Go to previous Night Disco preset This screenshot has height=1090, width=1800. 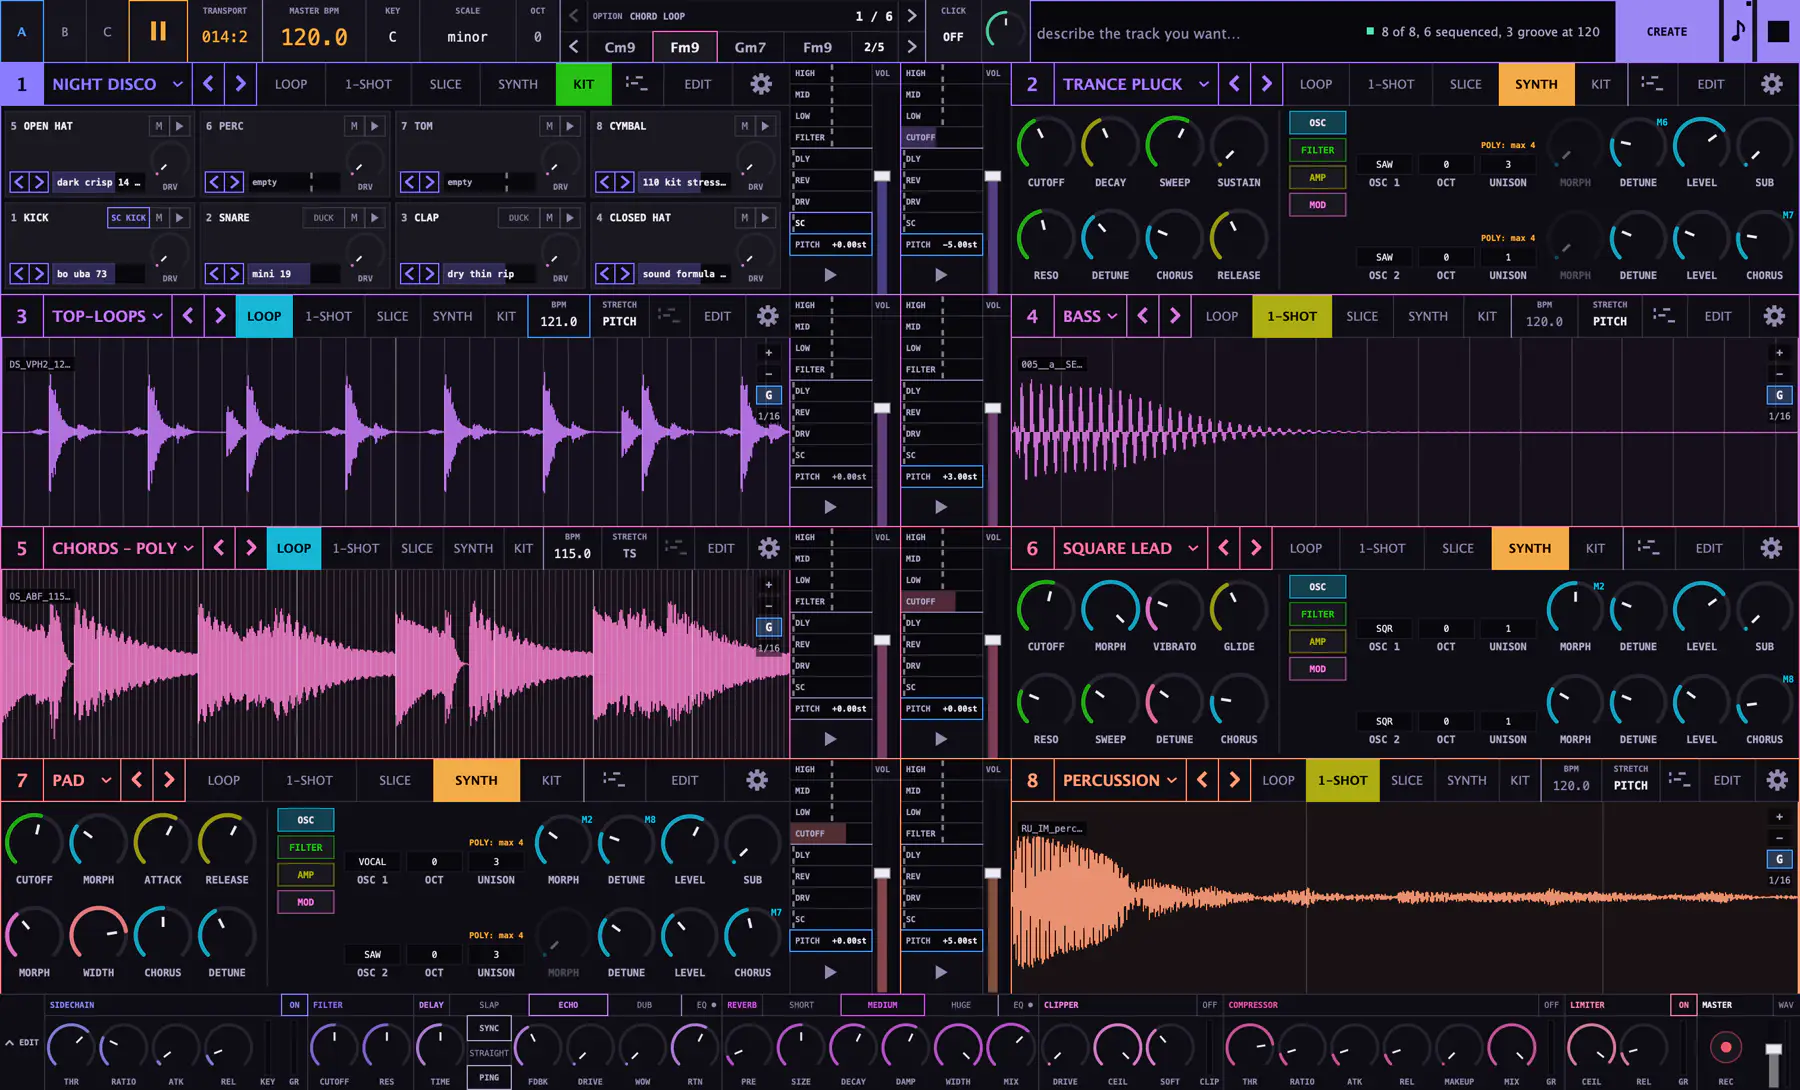pos(208,84)
